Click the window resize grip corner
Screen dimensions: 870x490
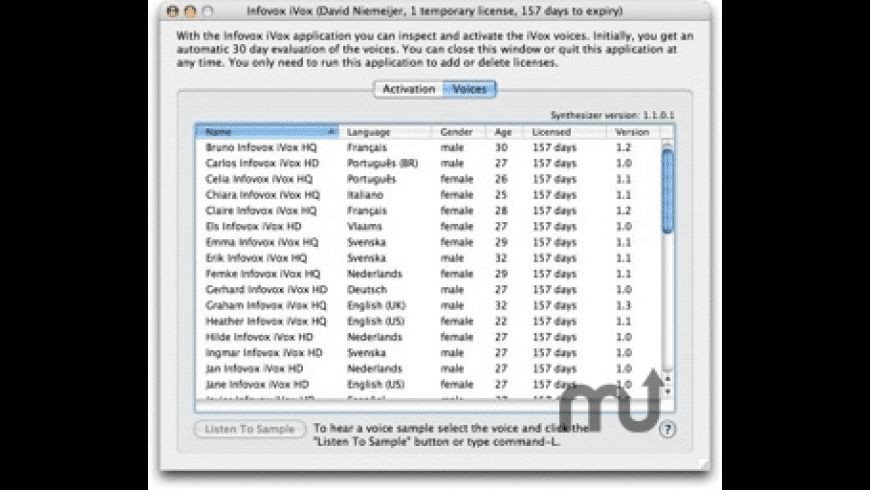704,464
